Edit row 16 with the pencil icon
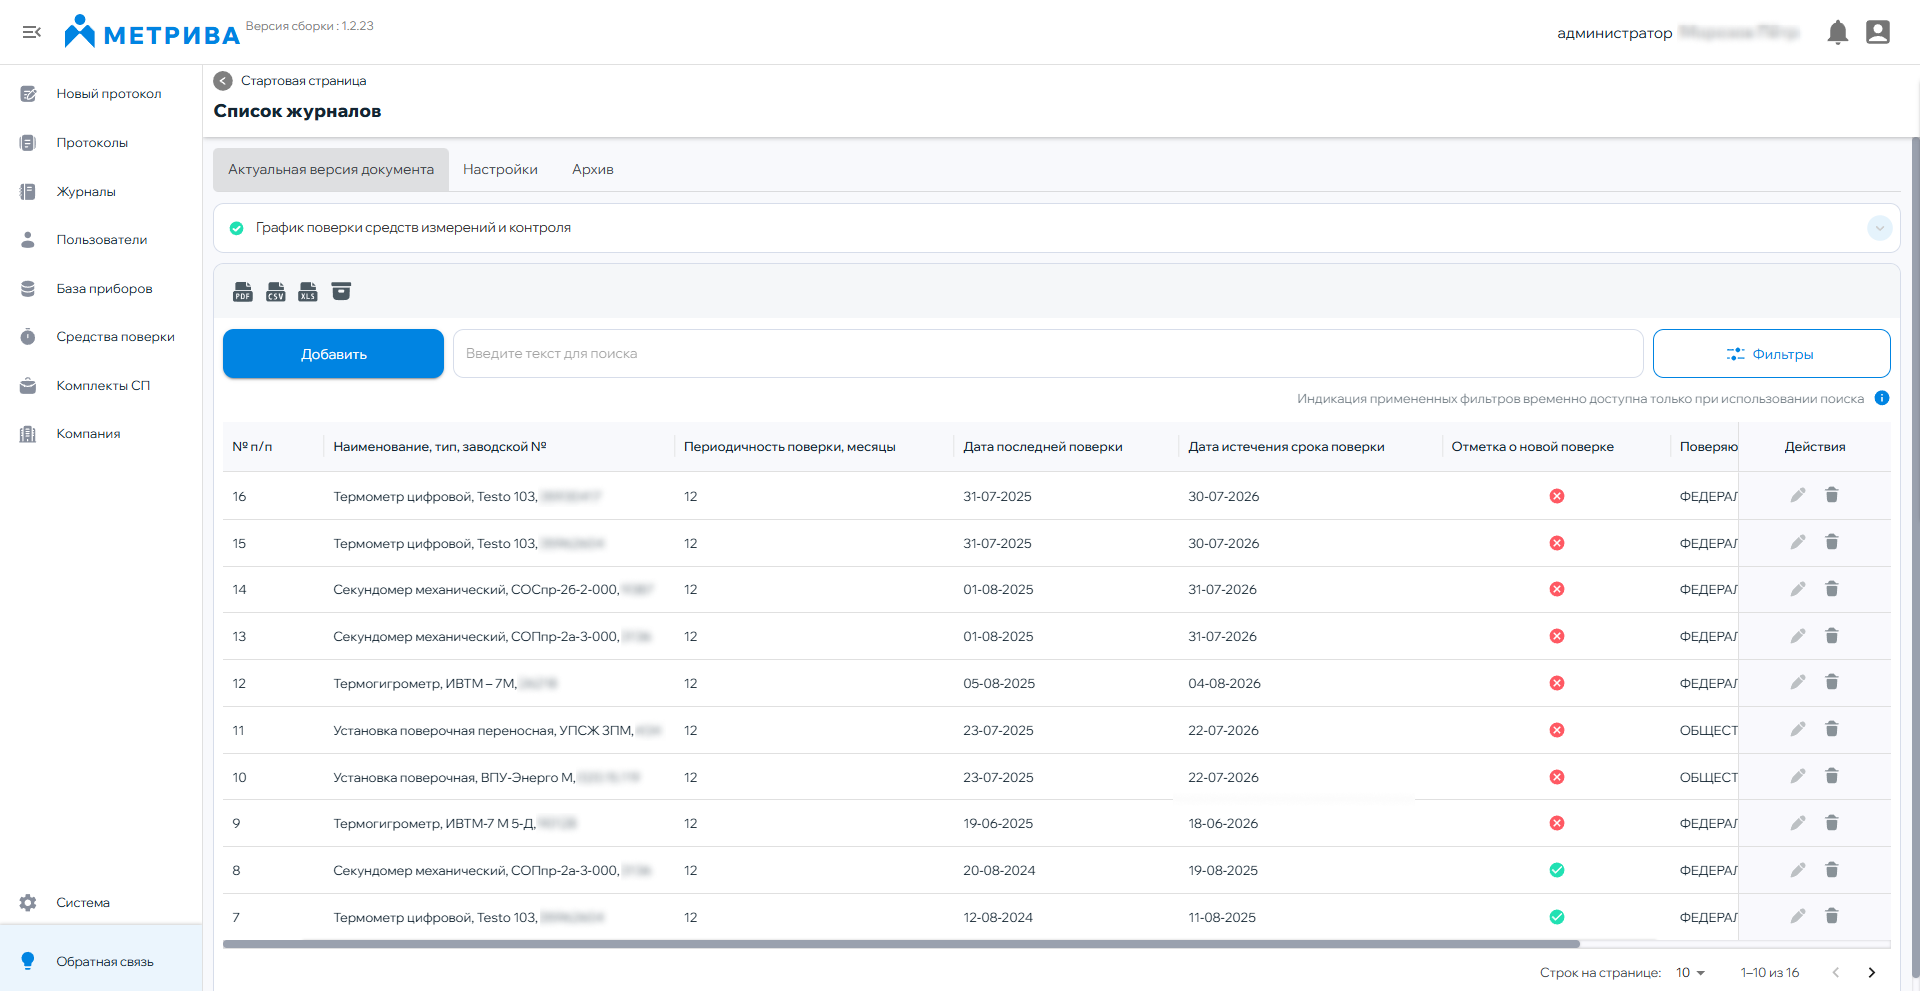1920x991 pixels. point(1797,495)
